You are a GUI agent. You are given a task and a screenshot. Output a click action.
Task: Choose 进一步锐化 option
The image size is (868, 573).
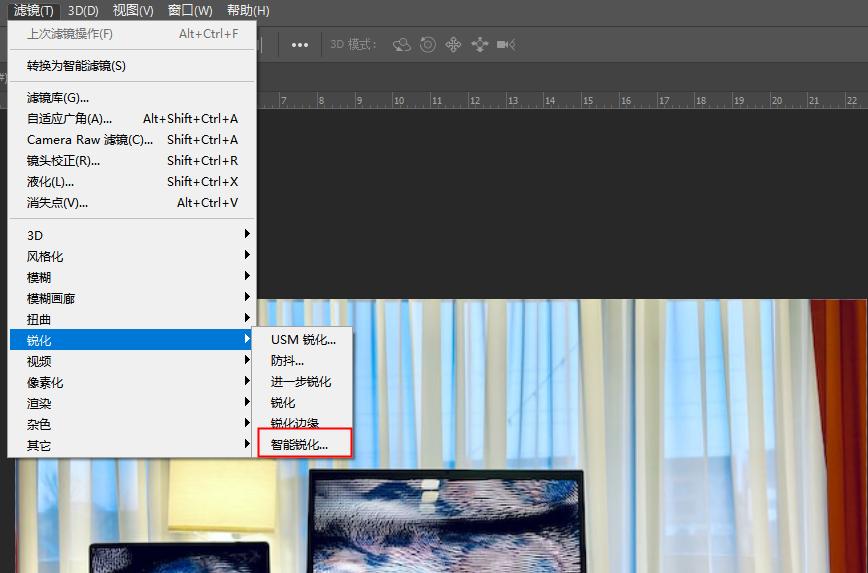coord(303,382)
